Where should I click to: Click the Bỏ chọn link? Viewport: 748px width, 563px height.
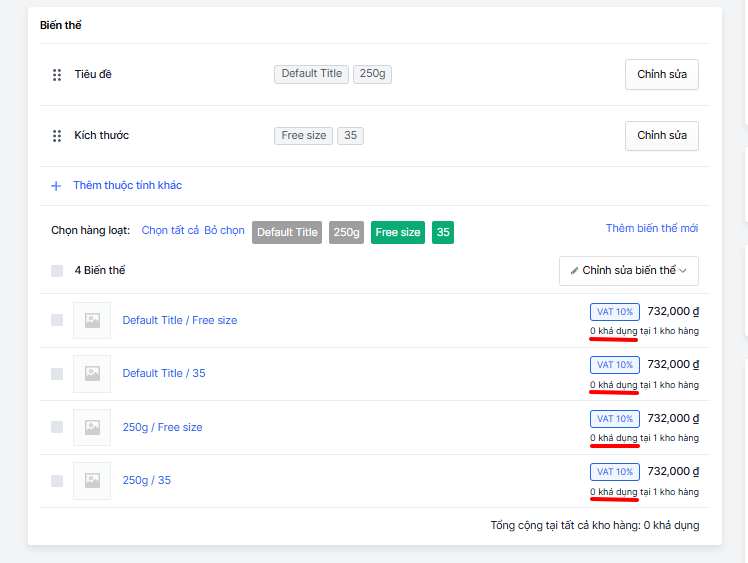click(x=224, y=230)
